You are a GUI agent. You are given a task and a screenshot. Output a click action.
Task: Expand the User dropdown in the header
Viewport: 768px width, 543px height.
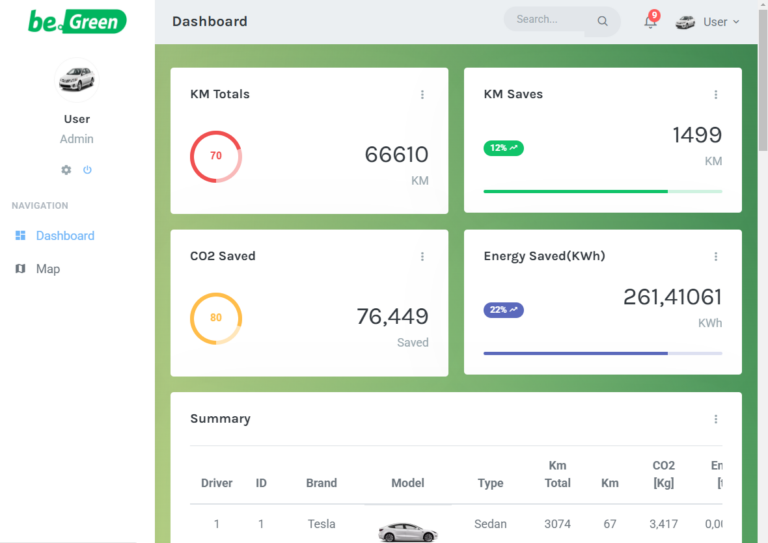click(x=721, y=22)
